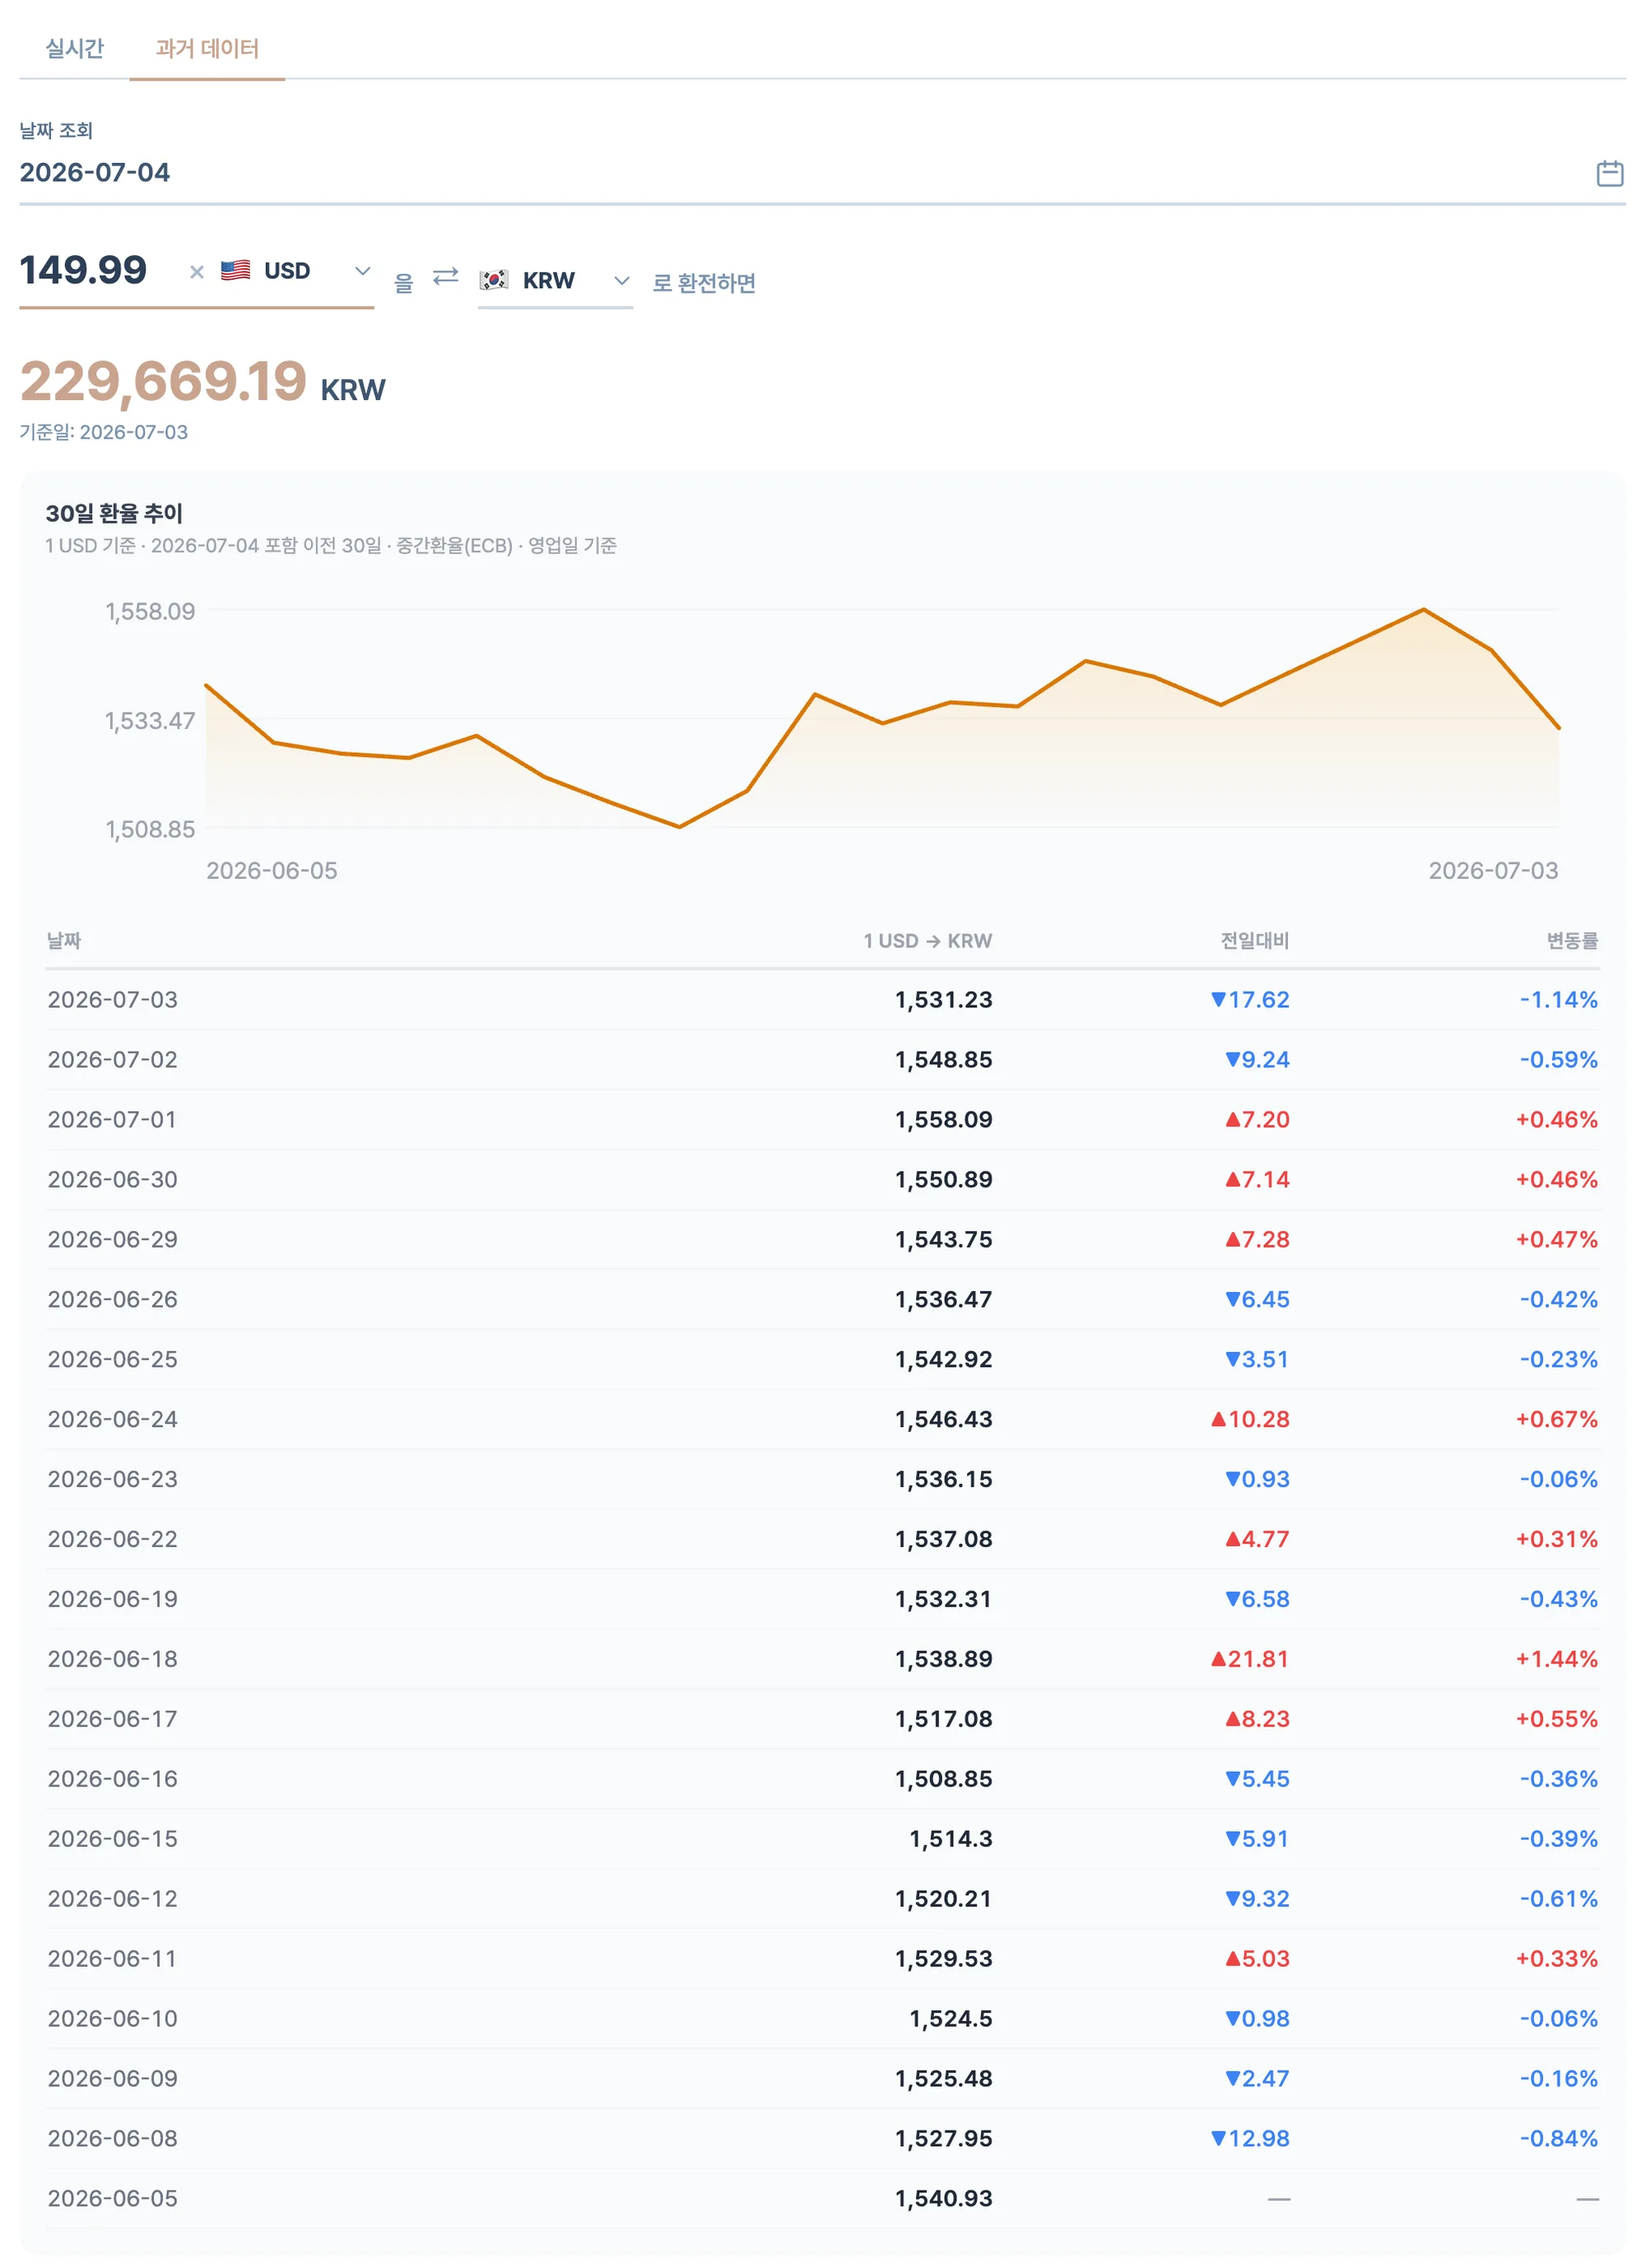The image size is (1646, 2268).
Task: Expand the USD source currency dropdown
Action: coord(363,271)
